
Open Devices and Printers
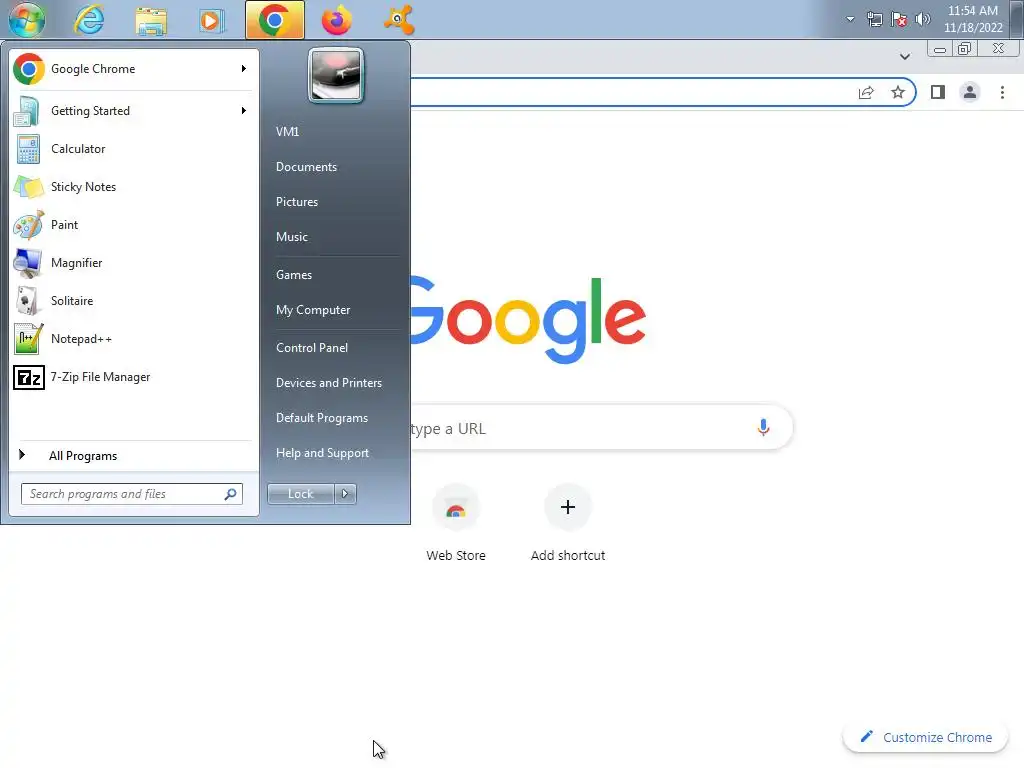[328, 383]
